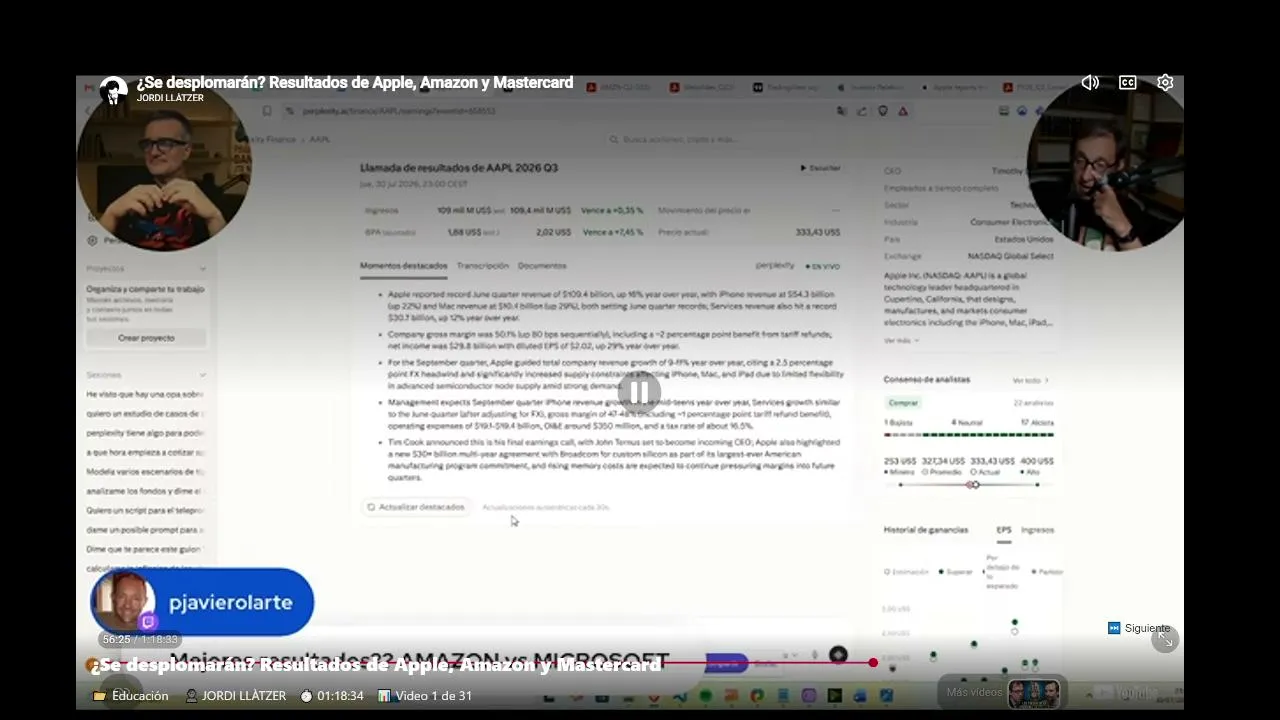This screenshot has width=1280, height=720.
Task: Select the Ingresos tab in Historial de ganancias
Action: click(x=1038, y=530)
